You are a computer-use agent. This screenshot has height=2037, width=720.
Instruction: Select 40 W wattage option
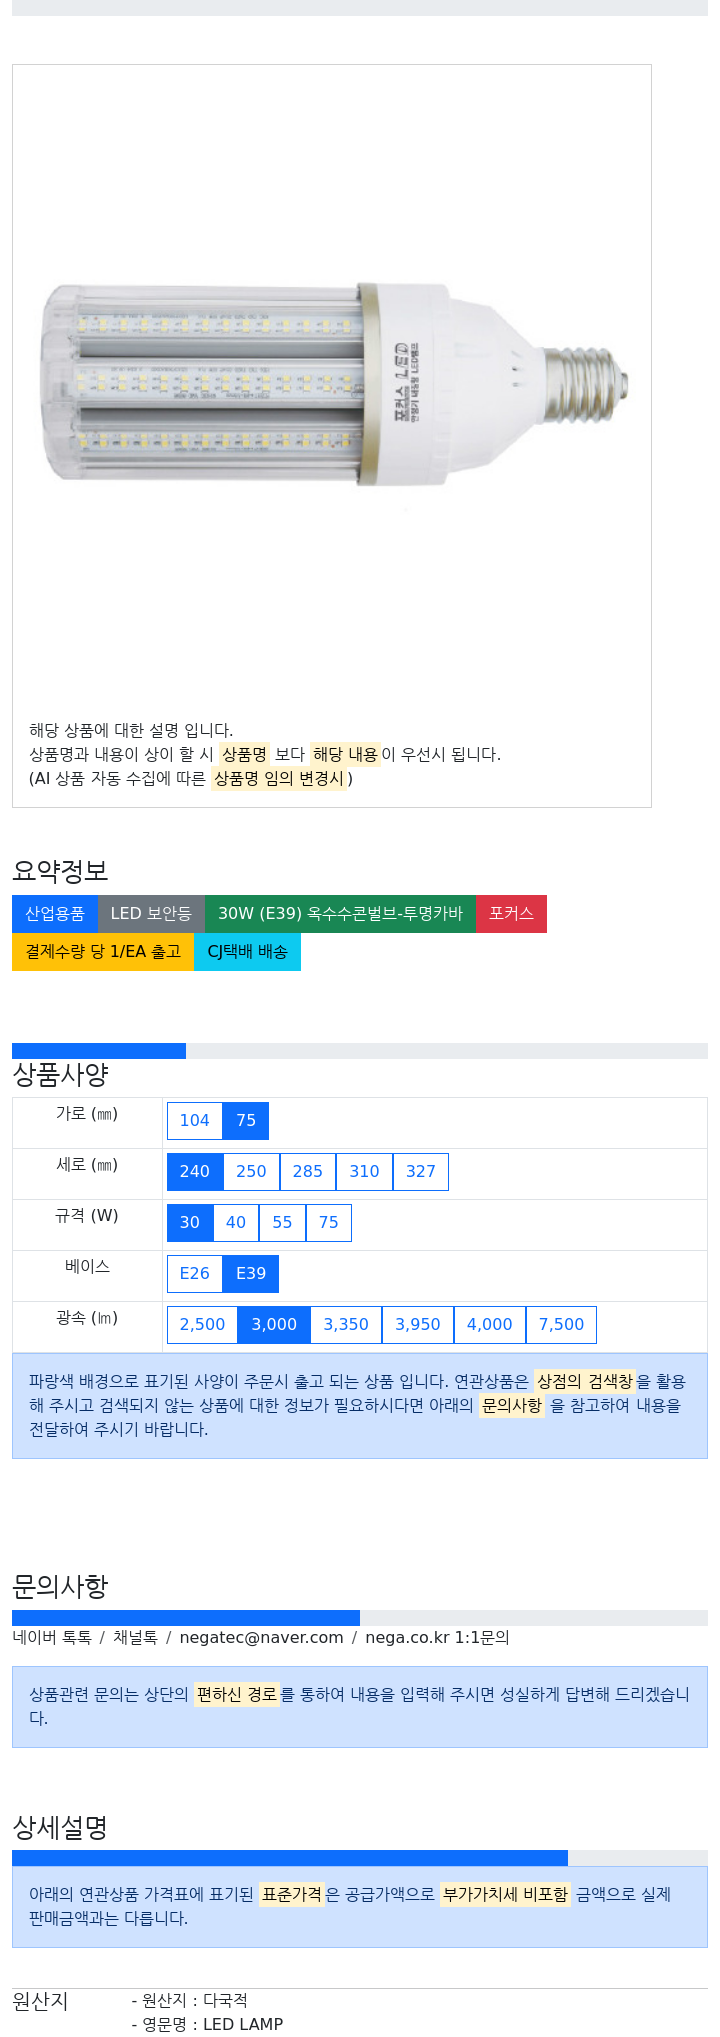point(236,1223)
